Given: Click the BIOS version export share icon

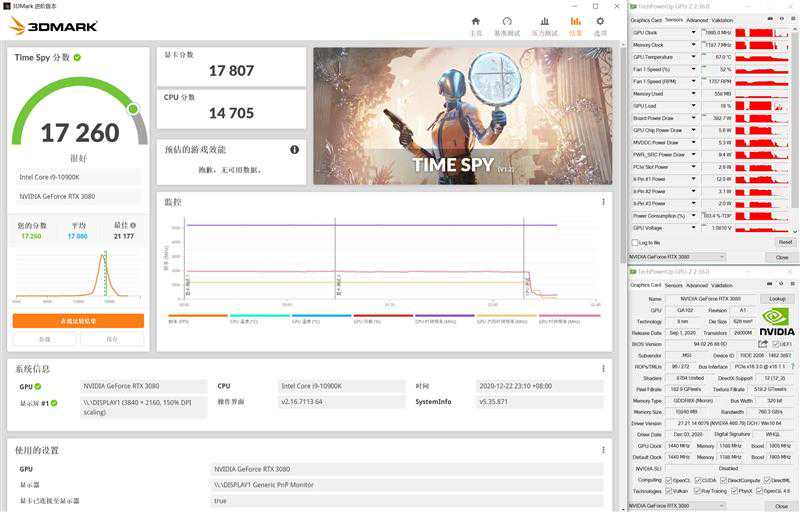Looking at the screenshot, I should click(763, 344).
